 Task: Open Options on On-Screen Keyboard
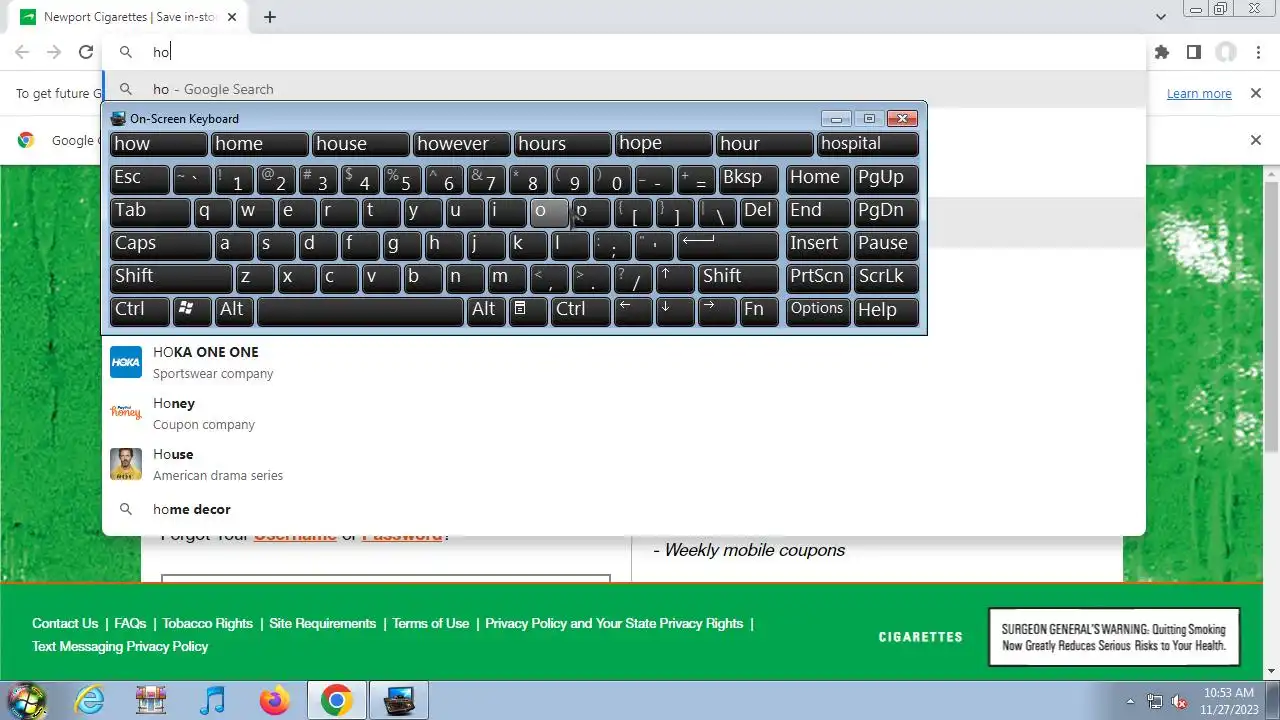tap(818, 311)
